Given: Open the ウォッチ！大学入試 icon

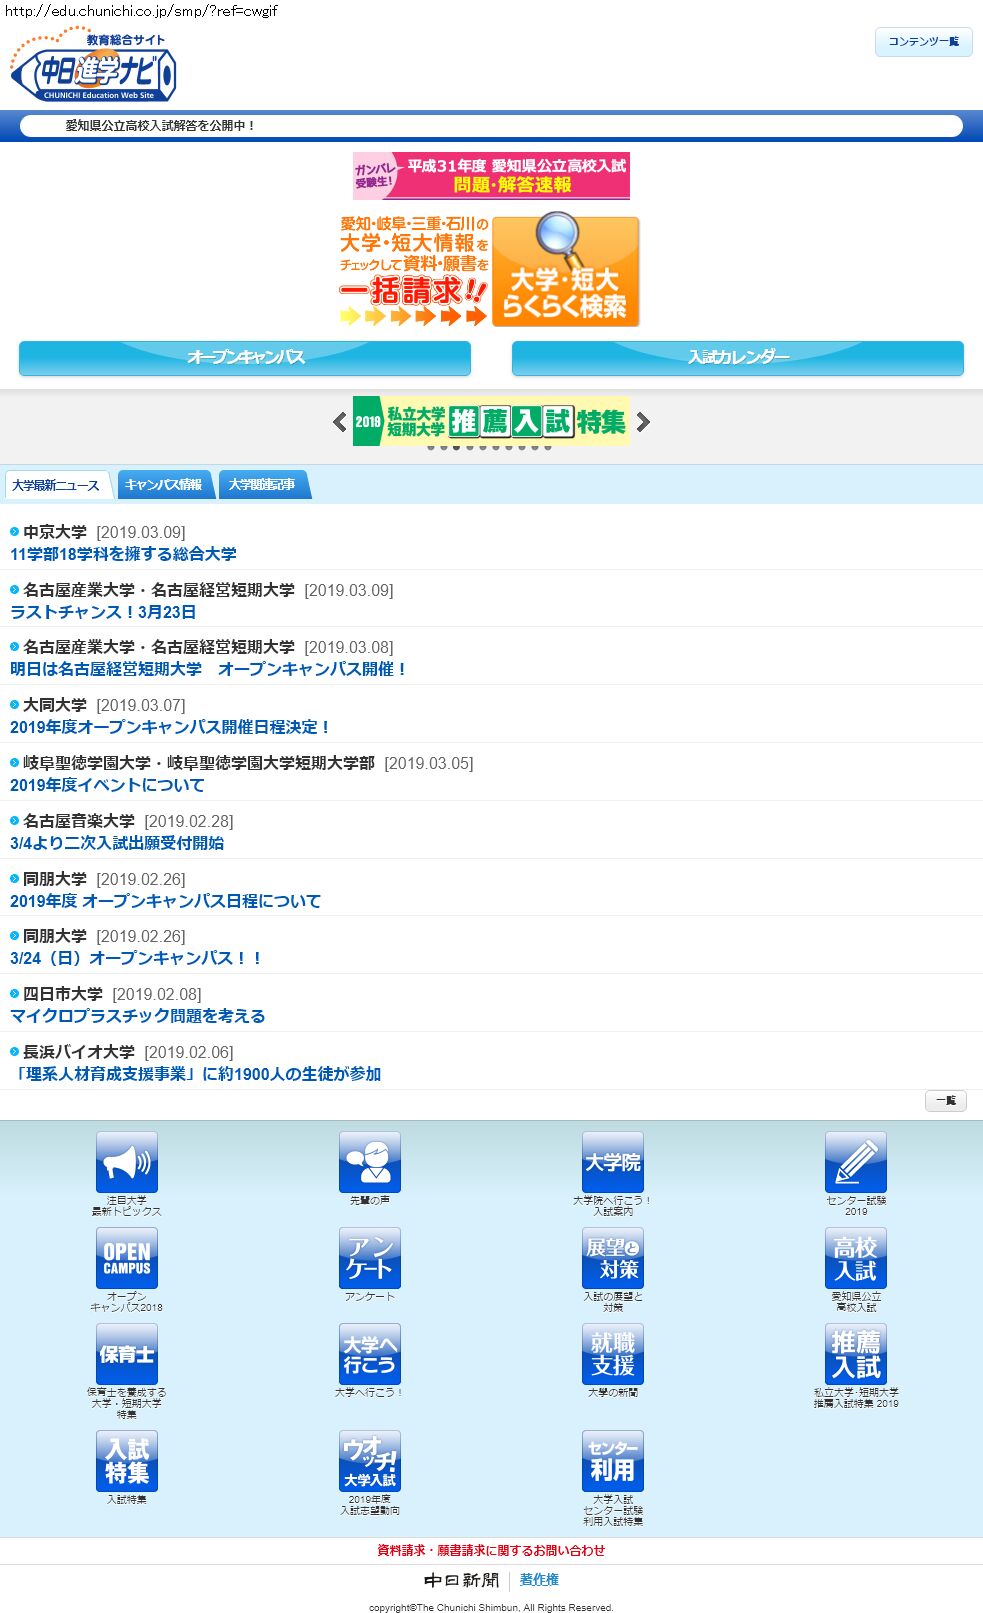Looking at the screenshot, I should (x=370, y=1461).
